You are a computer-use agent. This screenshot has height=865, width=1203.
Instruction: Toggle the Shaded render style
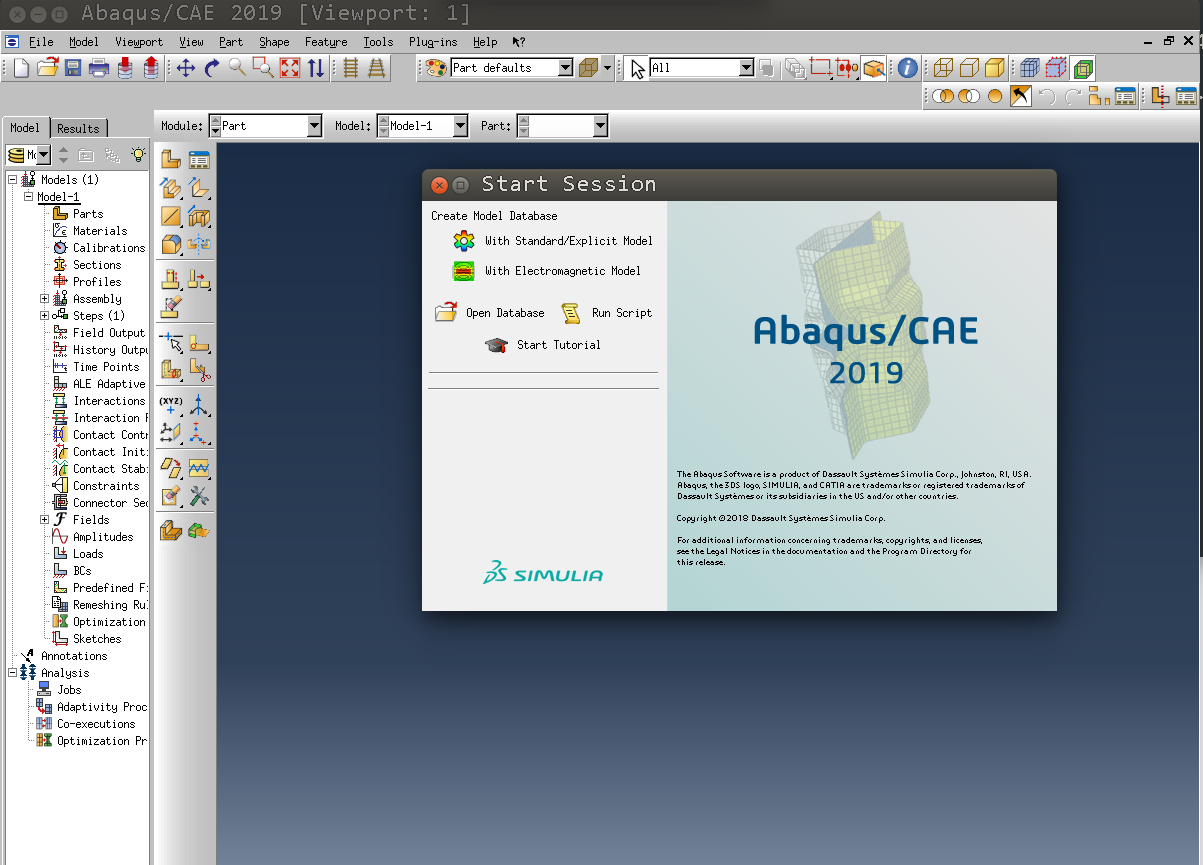994,68
